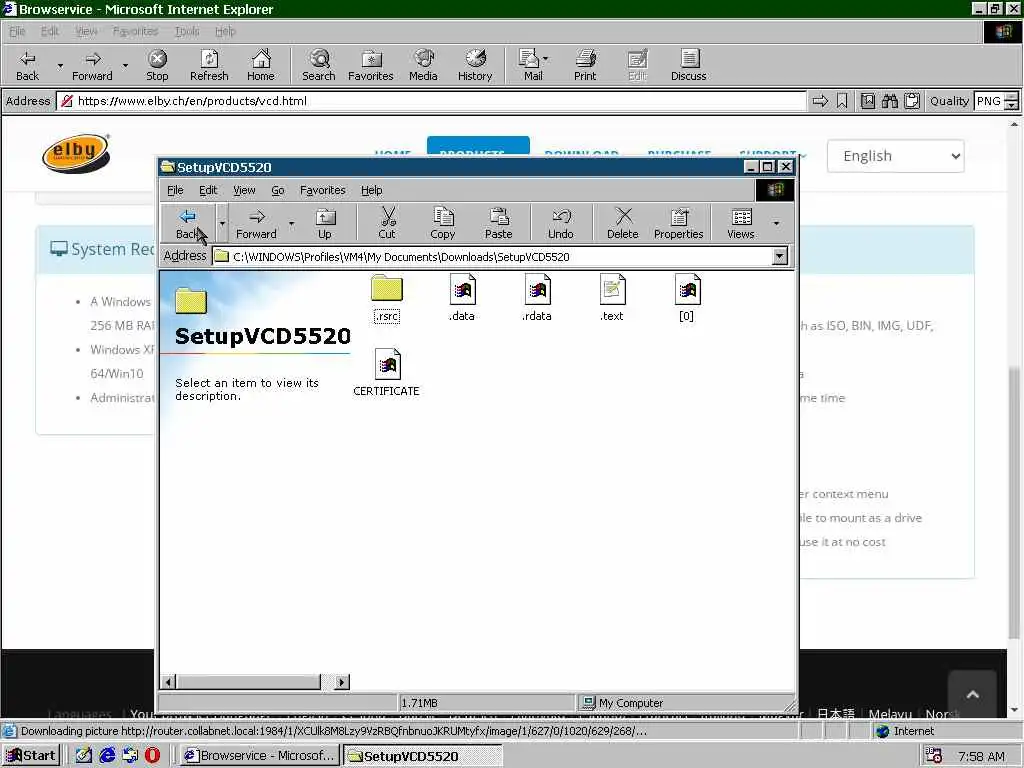Open the English language dropdown
The width and height of the screenshot is (1024, 768).
pyautogui.click(x=895, y=156)
